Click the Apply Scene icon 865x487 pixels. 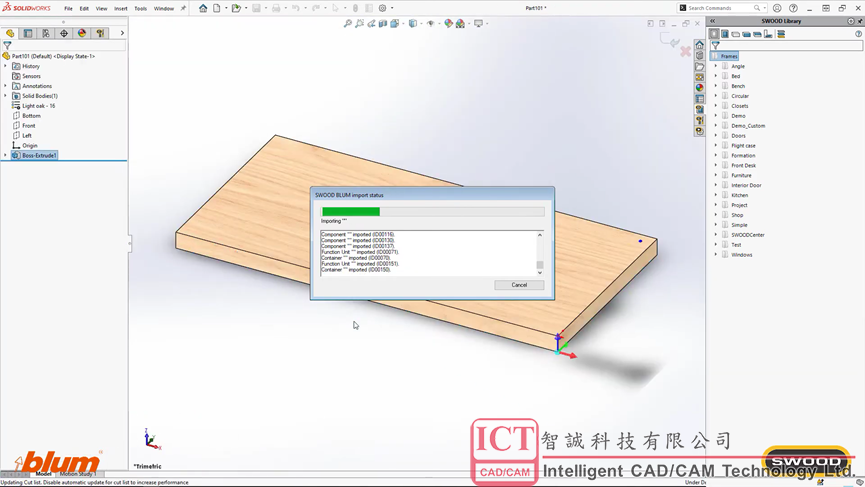tap(460, 24)
